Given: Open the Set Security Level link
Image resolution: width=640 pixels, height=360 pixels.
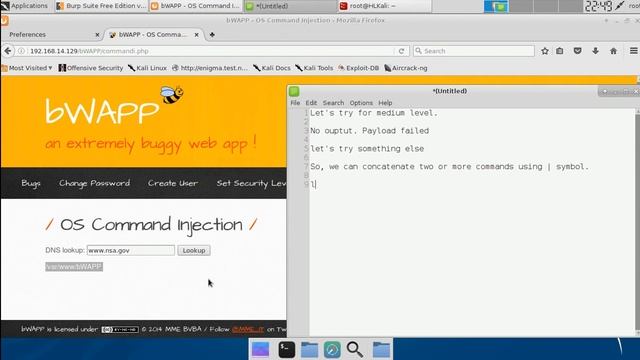Looking at the screenshot, I should 251,183.
